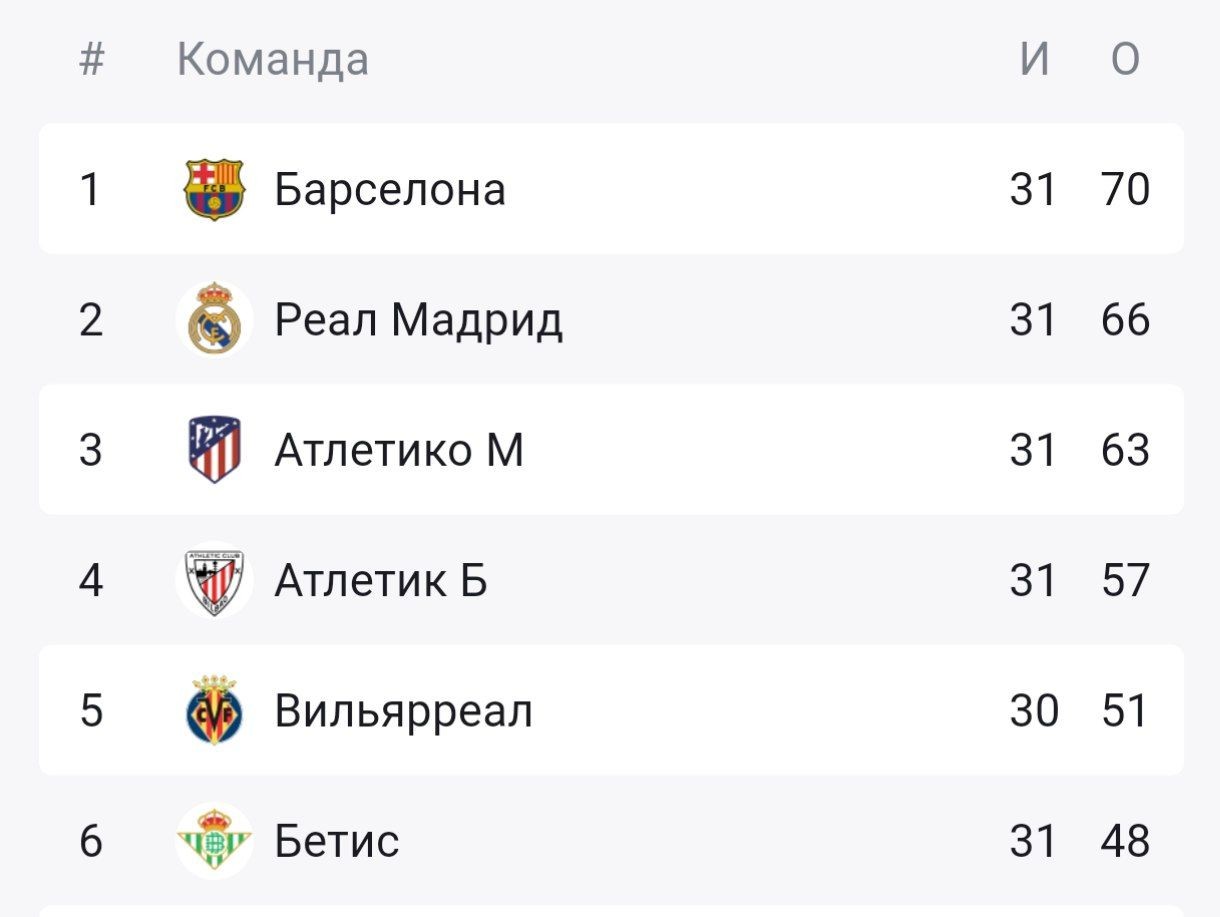The width and height of the screenshot is (1220, 917).
Task: Click the Real Madrid club crest
Action: (214, 320)
